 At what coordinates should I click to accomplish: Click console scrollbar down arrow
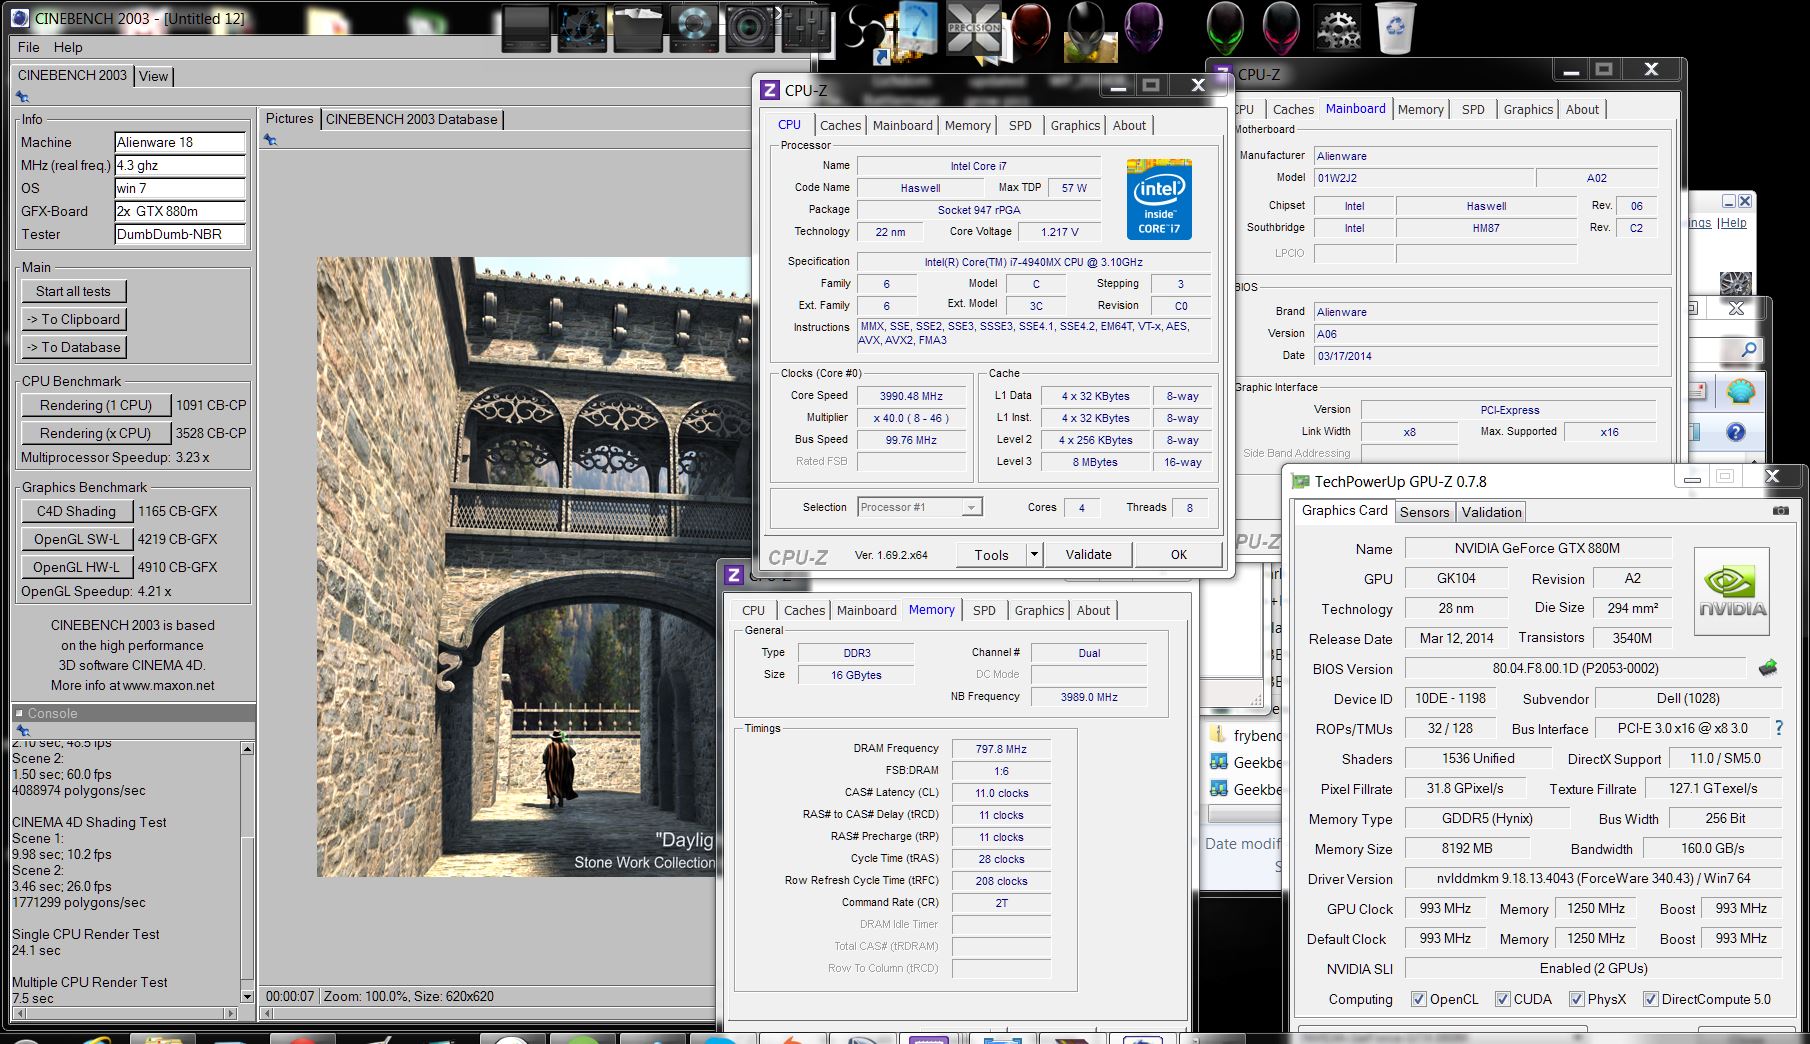(x=247, y=996)
